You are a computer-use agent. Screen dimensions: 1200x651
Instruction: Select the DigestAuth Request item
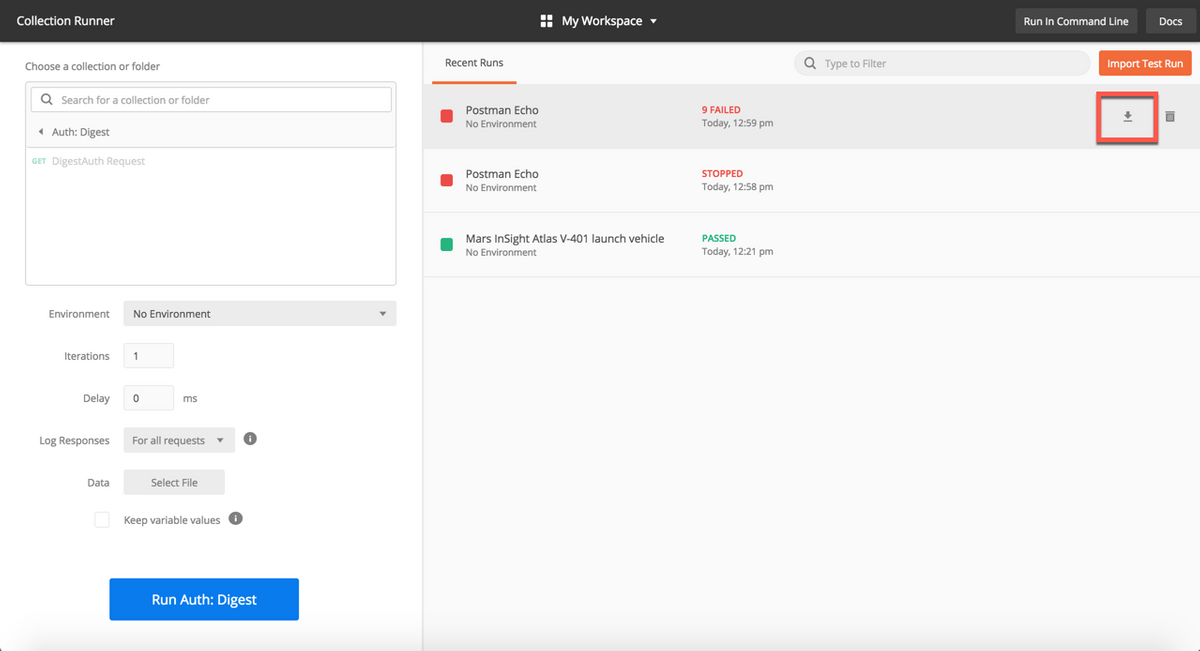pos(98,161)
